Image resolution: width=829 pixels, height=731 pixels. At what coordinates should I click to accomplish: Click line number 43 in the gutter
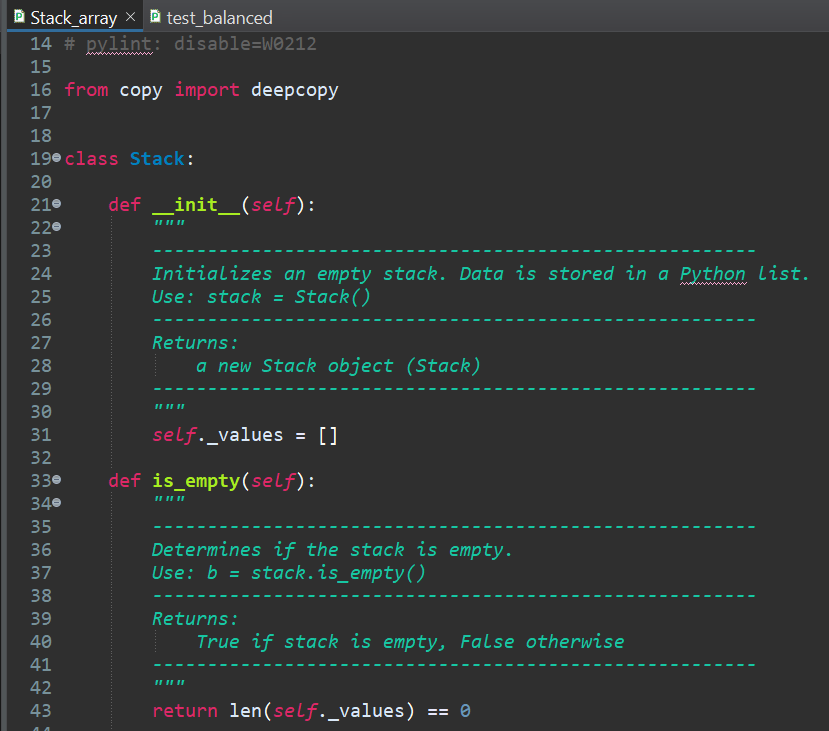[41, 711]
